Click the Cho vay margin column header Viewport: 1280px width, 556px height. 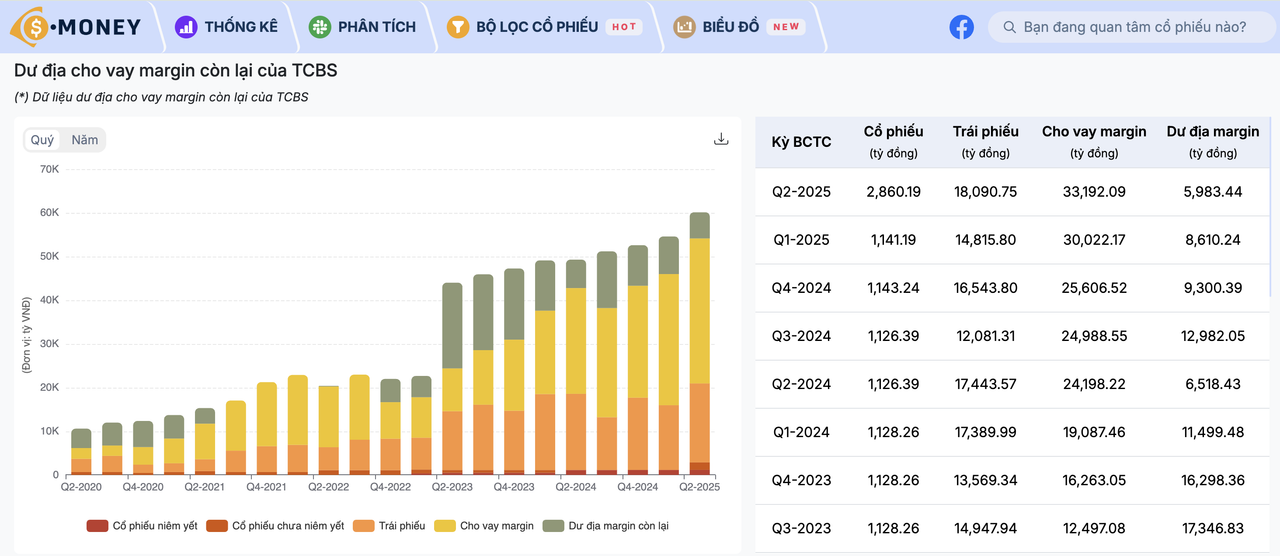(x=1094, y=141)
